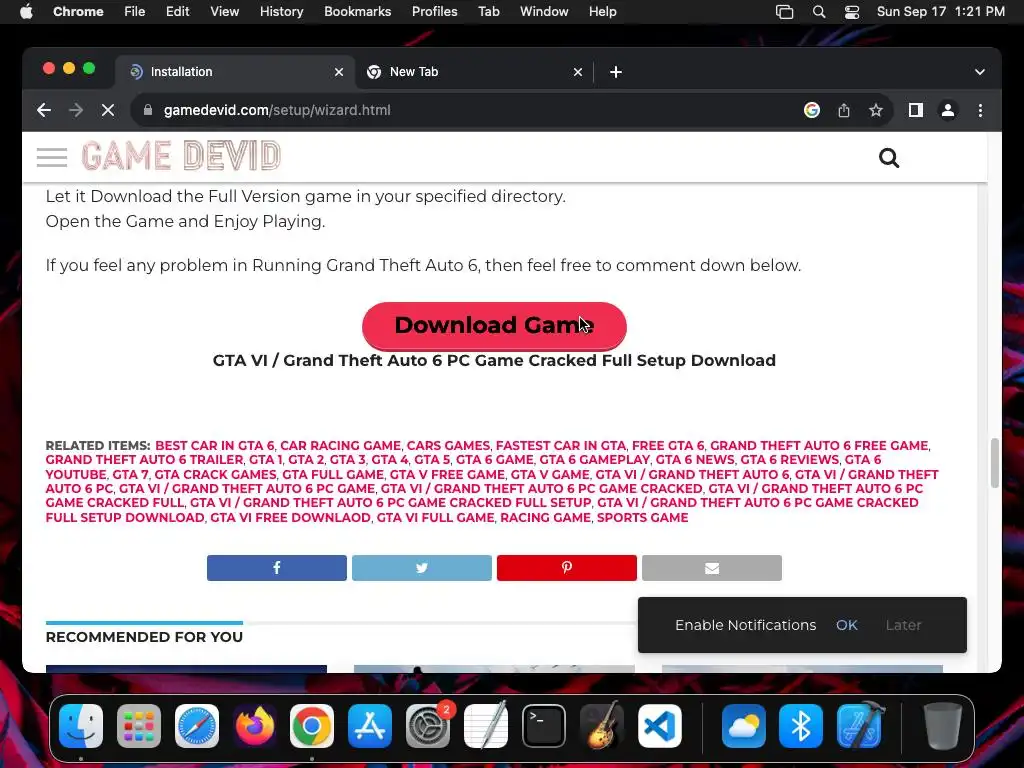Viewport: 1024px width, 768px height.
Task: Share via email envelope button
Action: 712,568
